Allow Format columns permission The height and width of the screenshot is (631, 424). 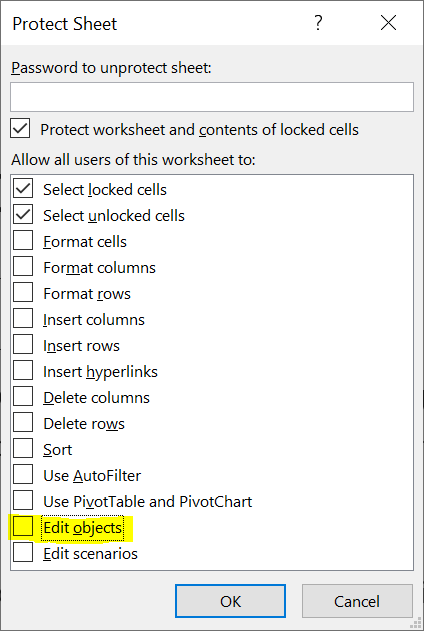23,267
